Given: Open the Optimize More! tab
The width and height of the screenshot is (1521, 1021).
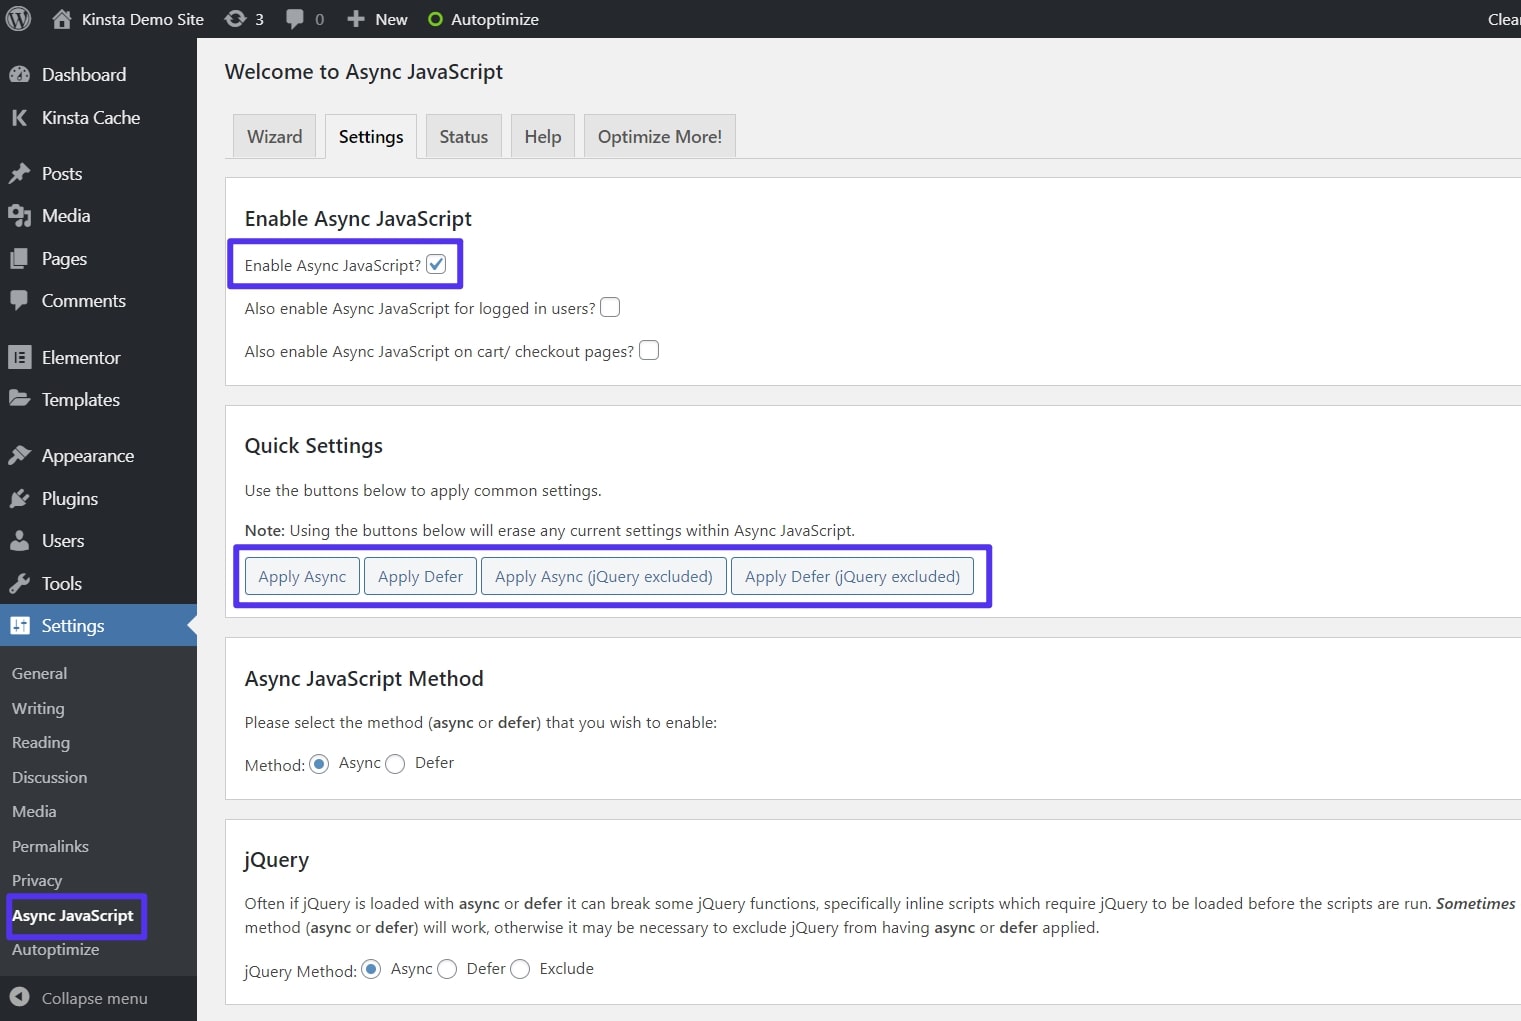Looking at the screenshot, I should (659, 135).
